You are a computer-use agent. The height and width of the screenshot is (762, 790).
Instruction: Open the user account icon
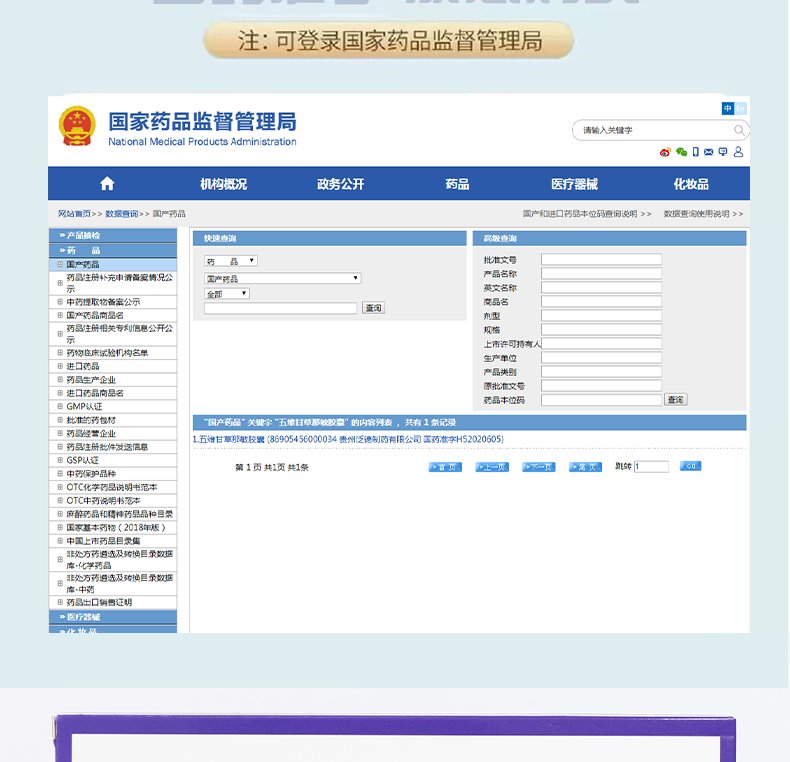738,152
